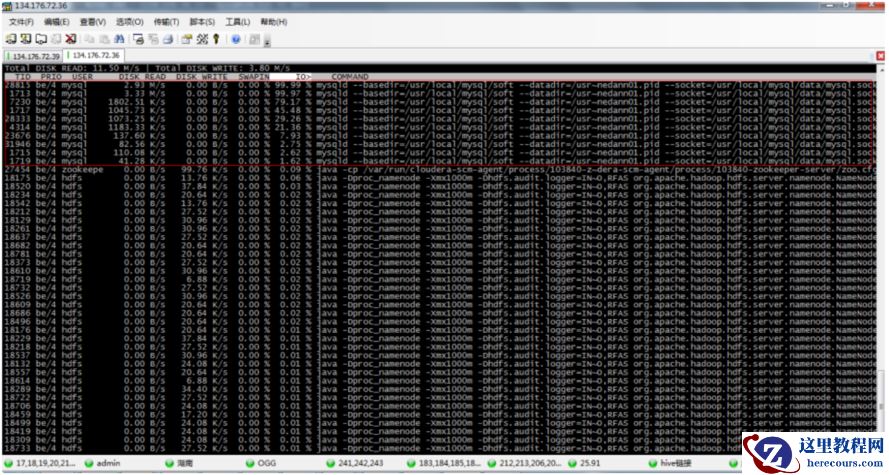This screenshot has width=889, height=475.
Task: Open Session Options from the toolbar icon
Action: point(186,39)
